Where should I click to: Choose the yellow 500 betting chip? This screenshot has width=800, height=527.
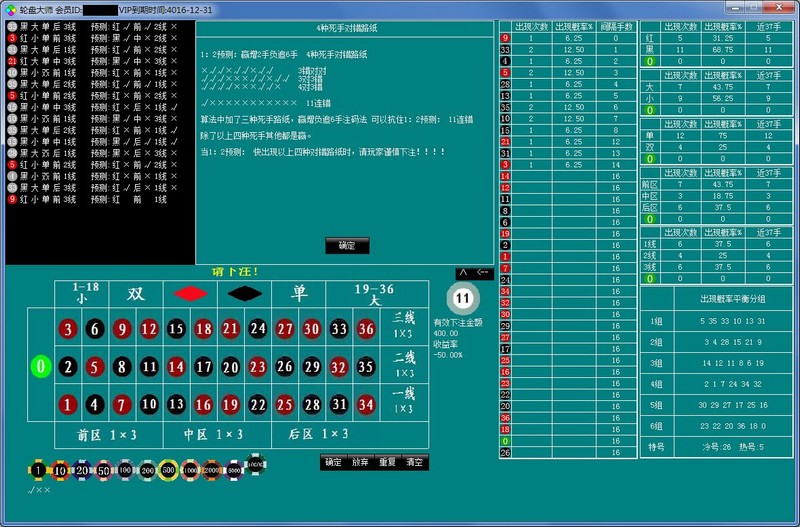(168, 469)
